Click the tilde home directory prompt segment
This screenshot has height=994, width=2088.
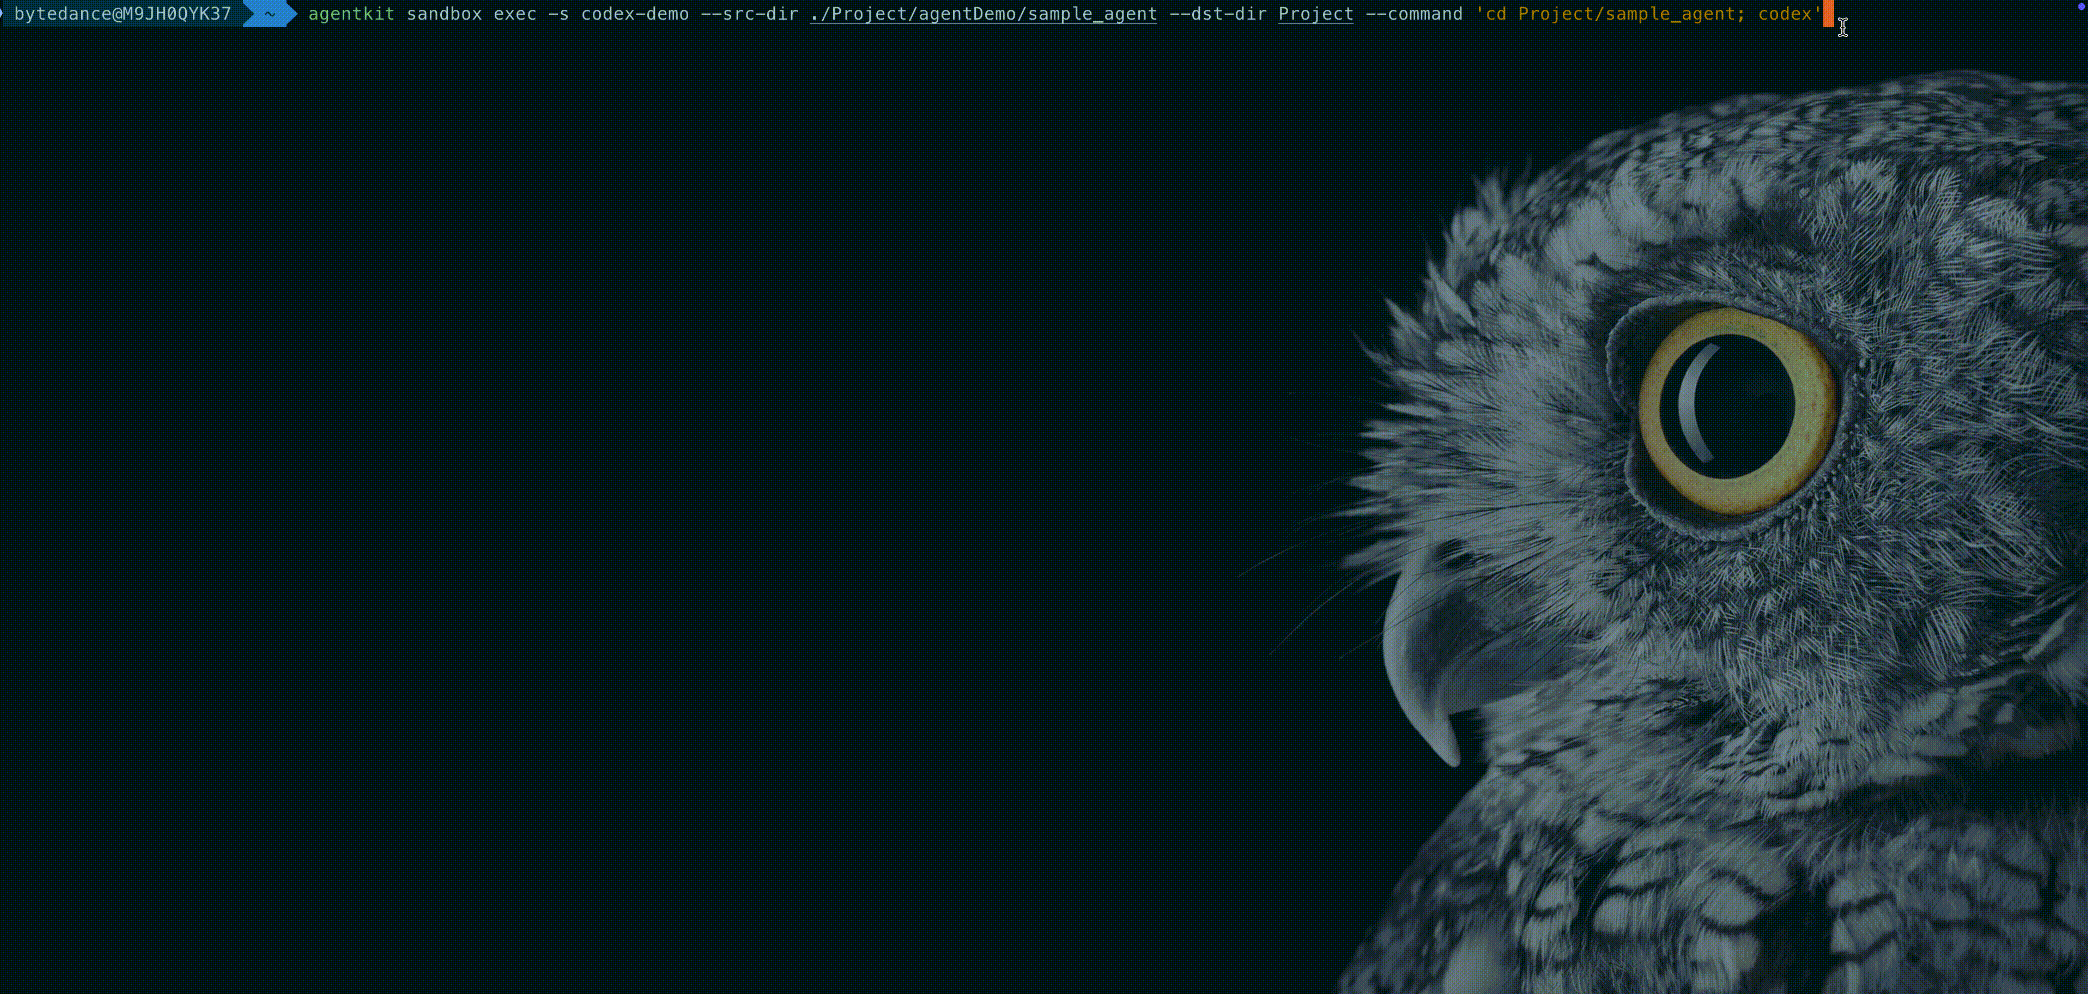(x=269, y=14)
